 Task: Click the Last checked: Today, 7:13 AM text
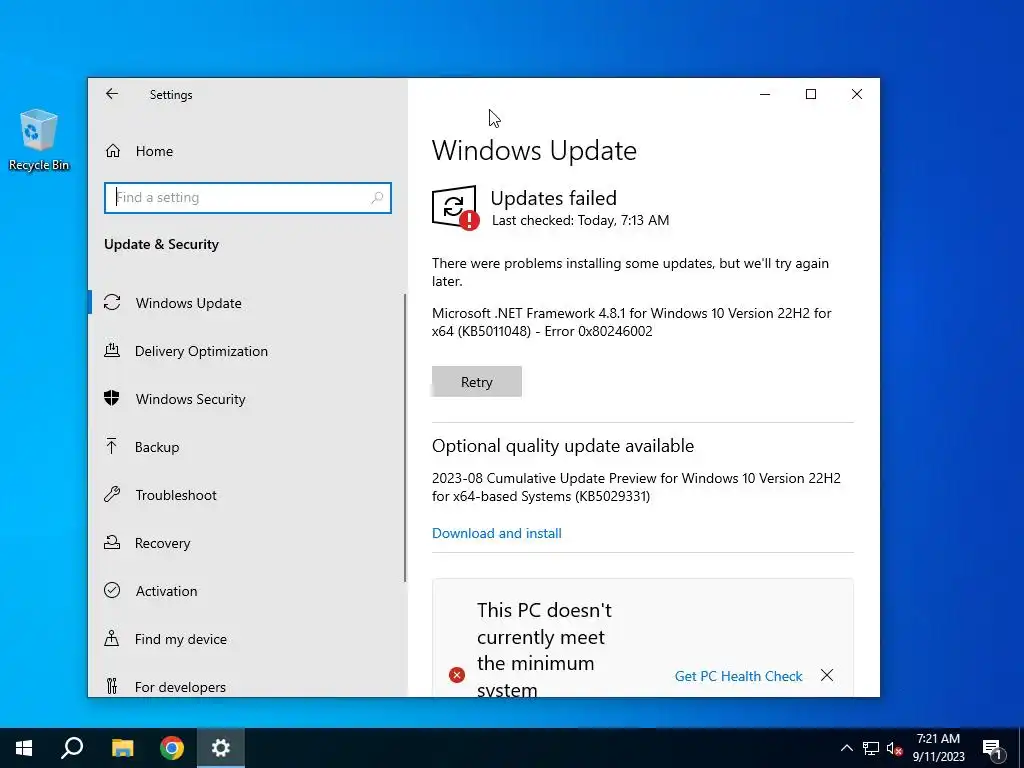click(580, 220)
